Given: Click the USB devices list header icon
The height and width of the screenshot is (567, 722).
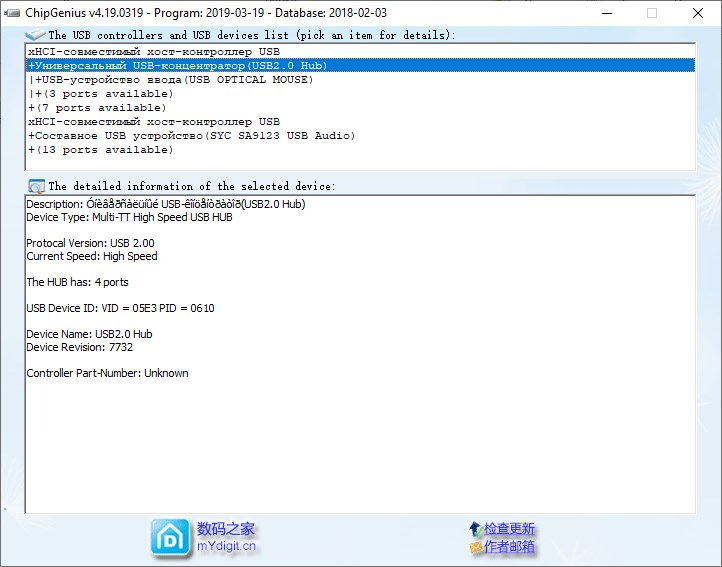Looking at the screenshot, I should [x=36, y=35].
